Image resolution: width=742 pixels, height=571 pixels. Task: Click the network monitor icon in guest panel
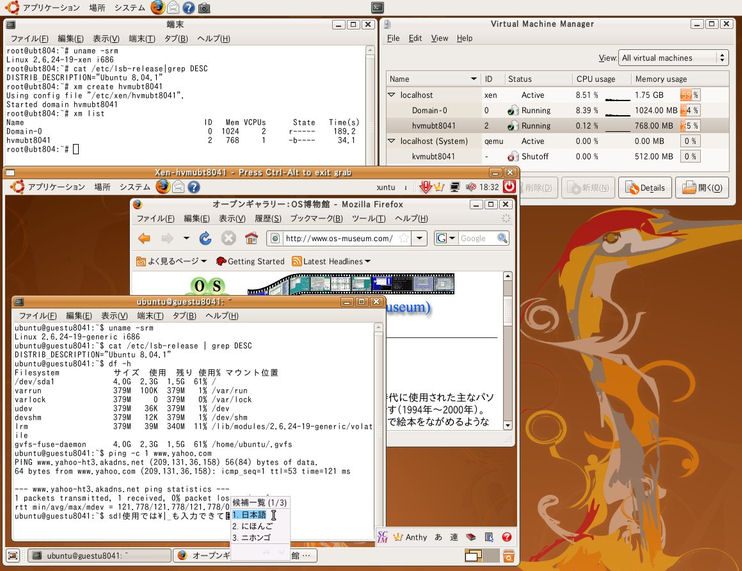pyautogui.click(x=455, y=187)
